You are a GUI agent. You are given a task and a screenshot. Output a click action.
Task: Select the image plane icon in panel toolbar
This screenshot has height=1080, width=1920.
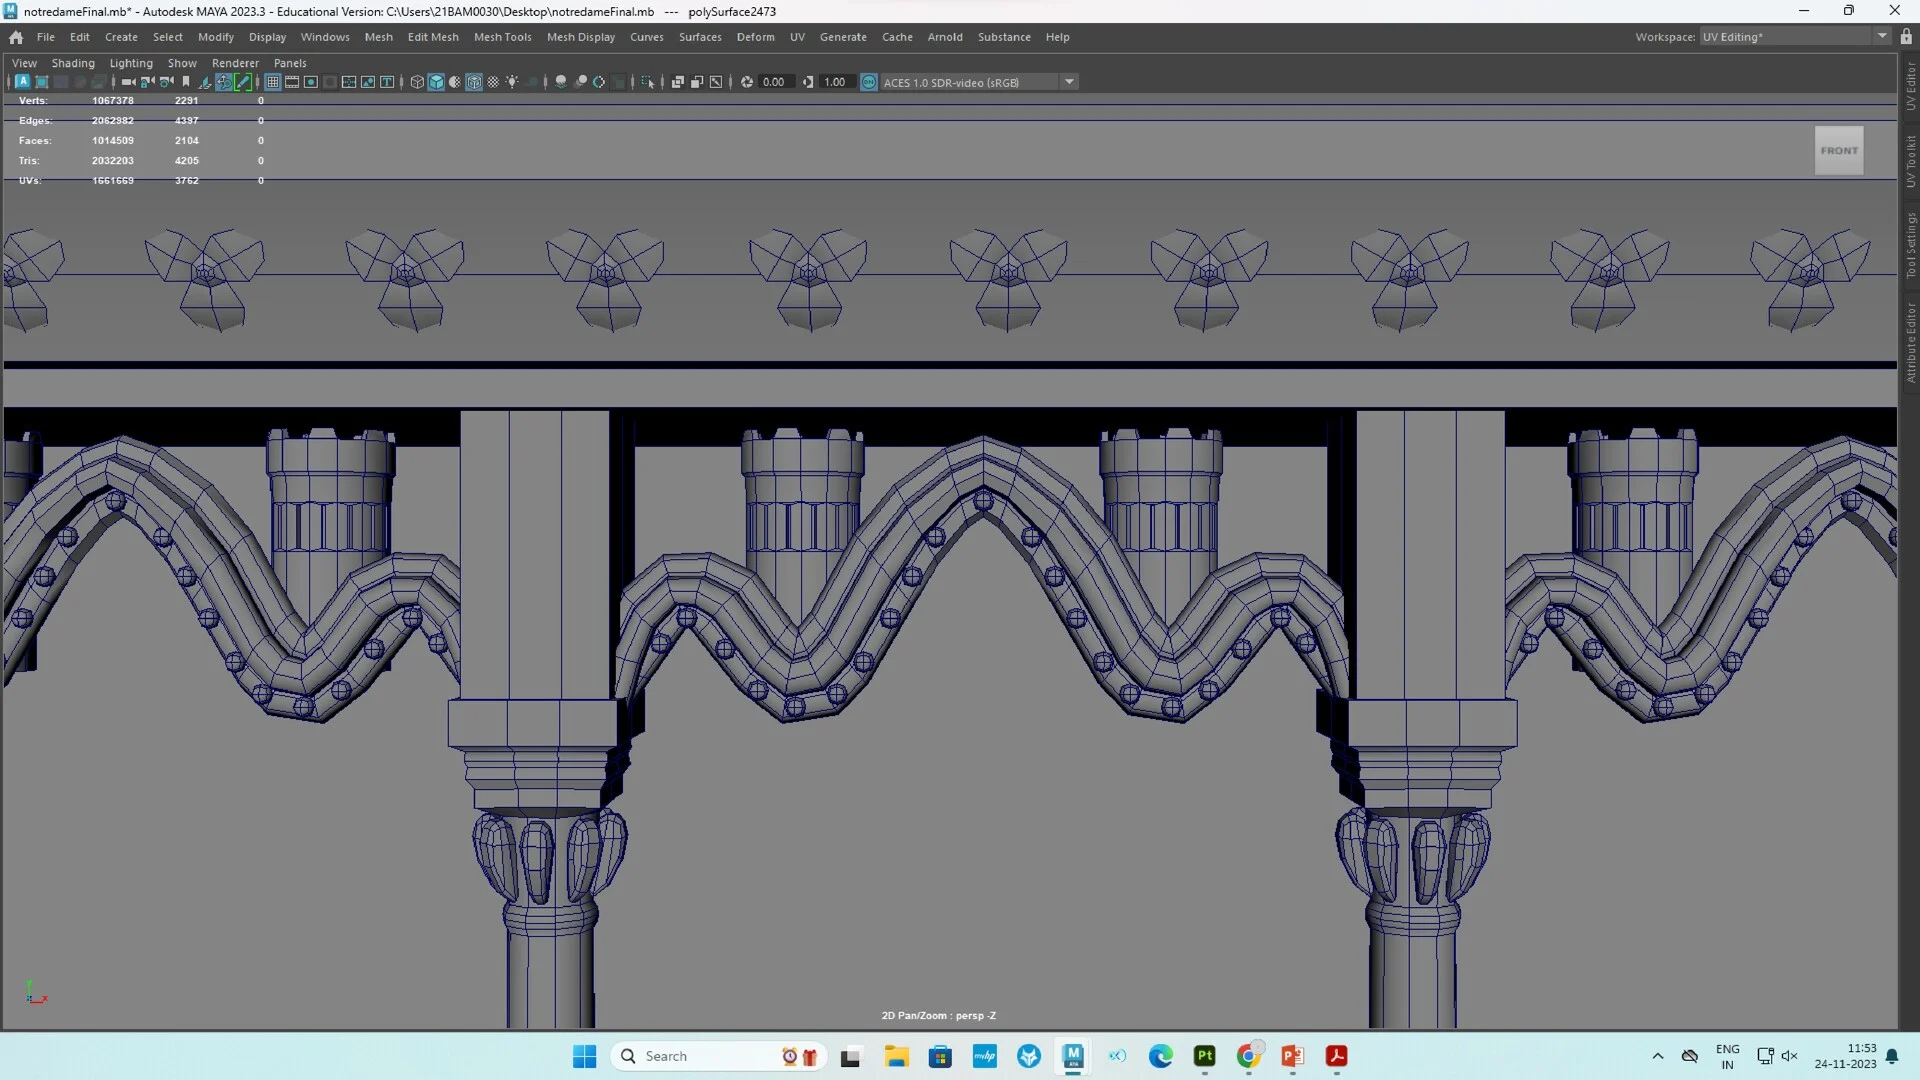pyautogui.click(x=367, y=82)
